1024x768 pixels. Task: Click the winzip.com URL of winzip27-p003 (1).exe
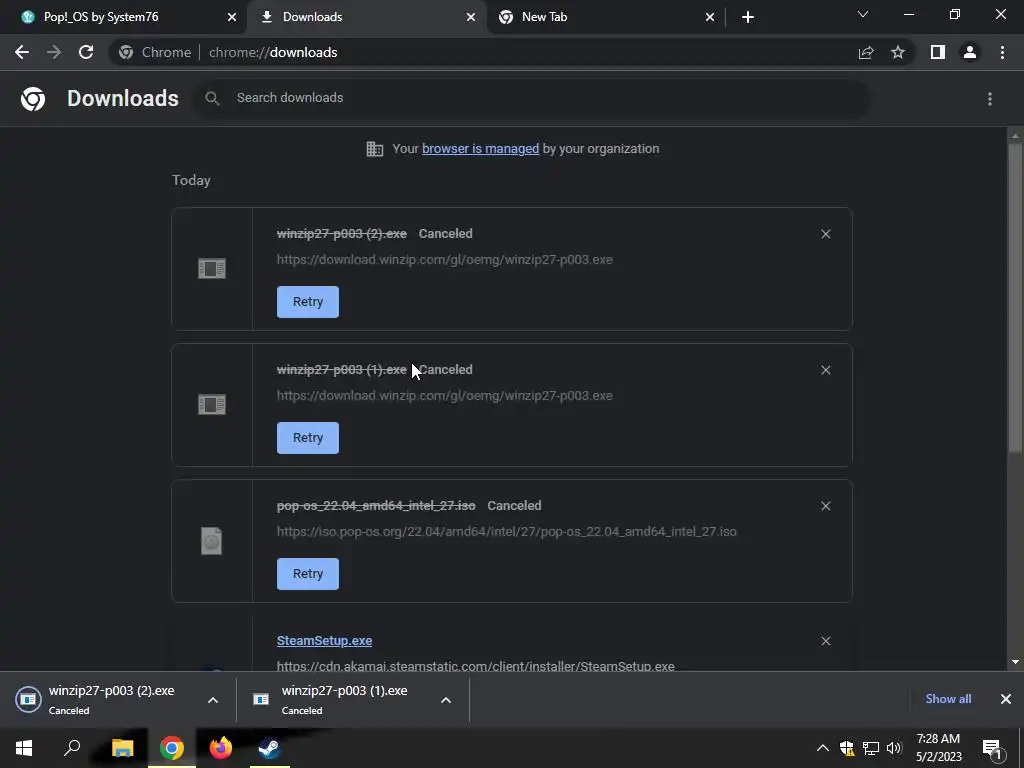pyautogui.click(x=445, y=395)
